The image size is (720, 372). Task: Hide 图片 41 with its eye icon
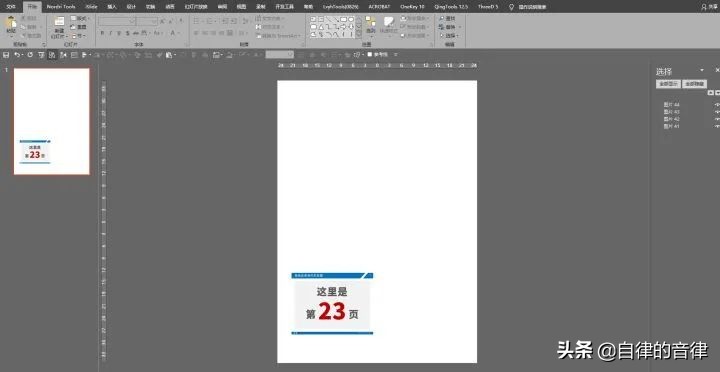[x=717, y=126]
